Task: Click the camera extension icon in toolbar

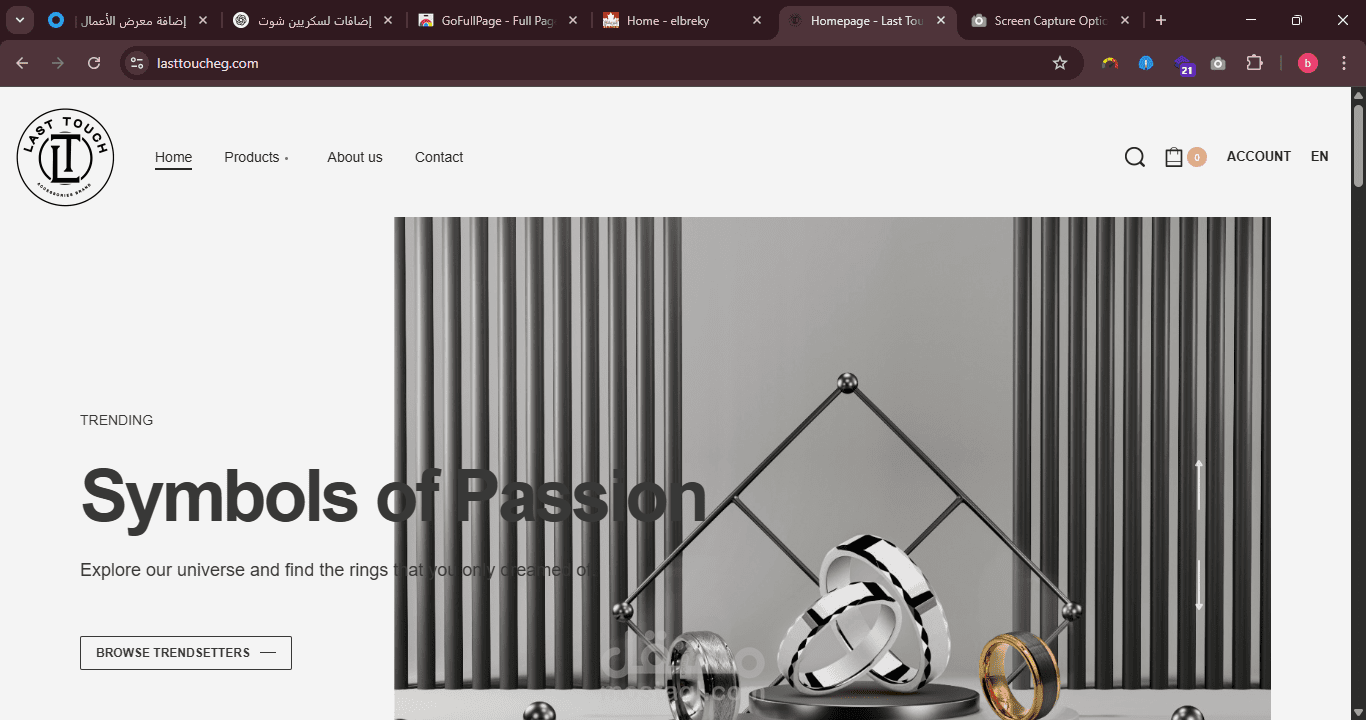Action: (x=1218, y=63)
